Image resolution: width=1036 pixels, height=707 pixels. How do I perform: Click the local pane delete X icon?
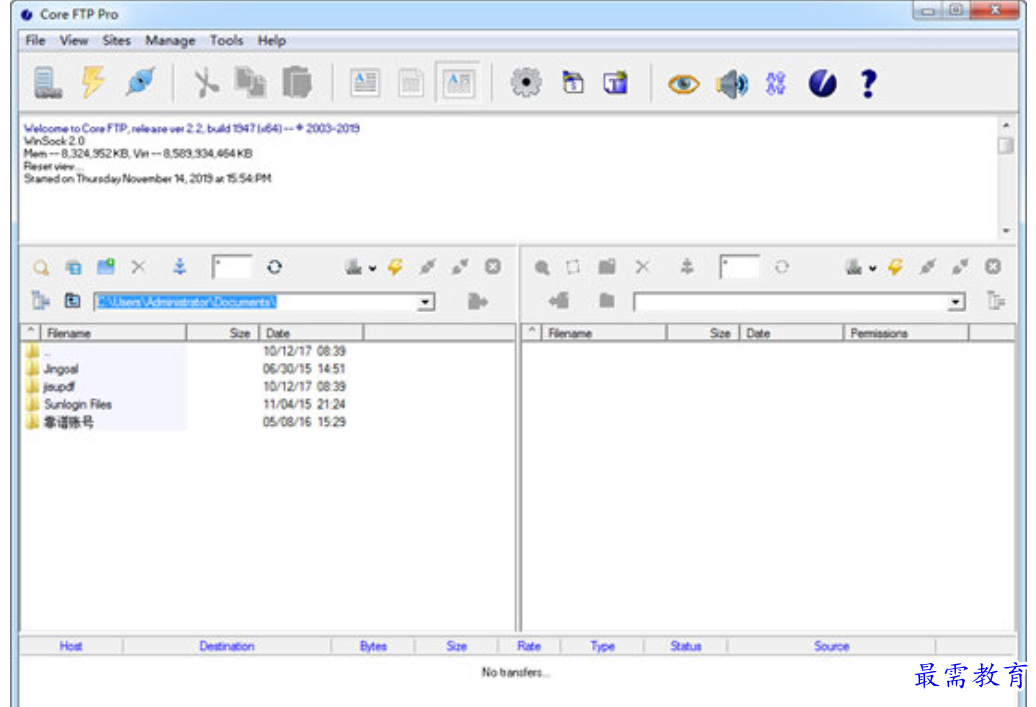coord(138,267)
